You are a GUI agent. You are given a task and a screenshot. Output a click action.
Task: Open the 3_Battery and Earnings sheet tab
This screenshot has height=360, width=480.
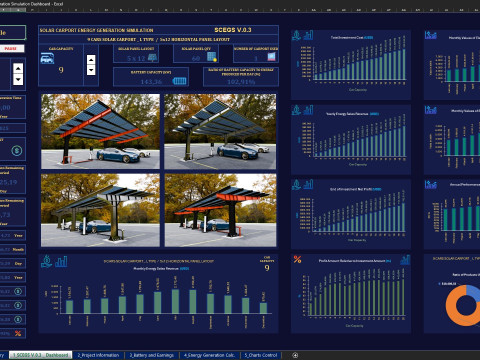(x=151, y=355)
